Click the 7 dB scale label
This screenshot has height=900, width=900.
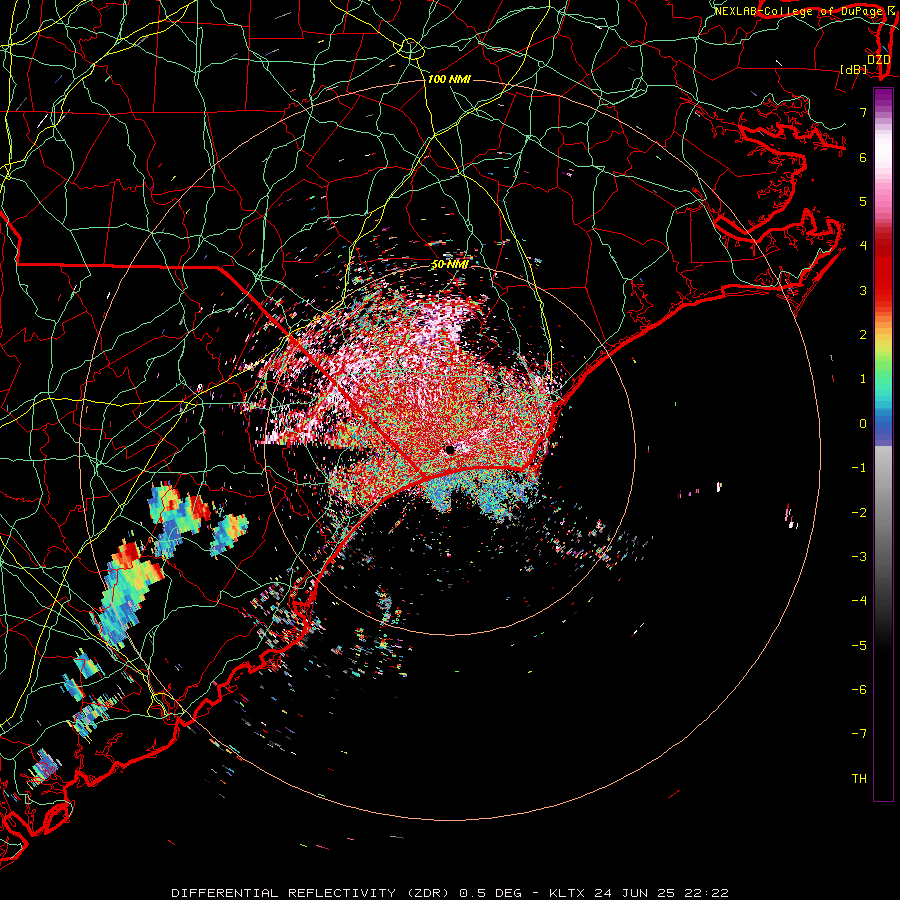[863, 112]
